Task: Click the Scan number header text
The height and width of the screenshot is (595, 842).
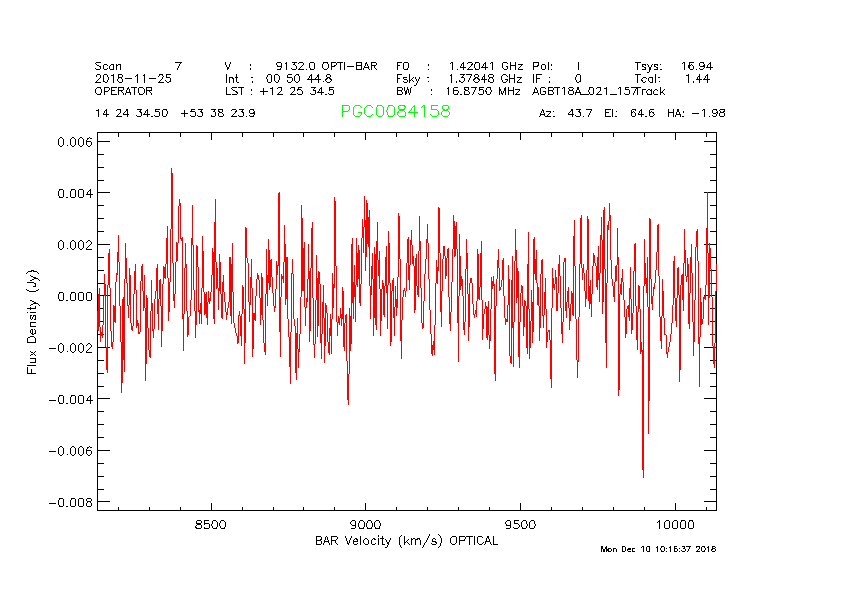Action: [x=138, y=66]
